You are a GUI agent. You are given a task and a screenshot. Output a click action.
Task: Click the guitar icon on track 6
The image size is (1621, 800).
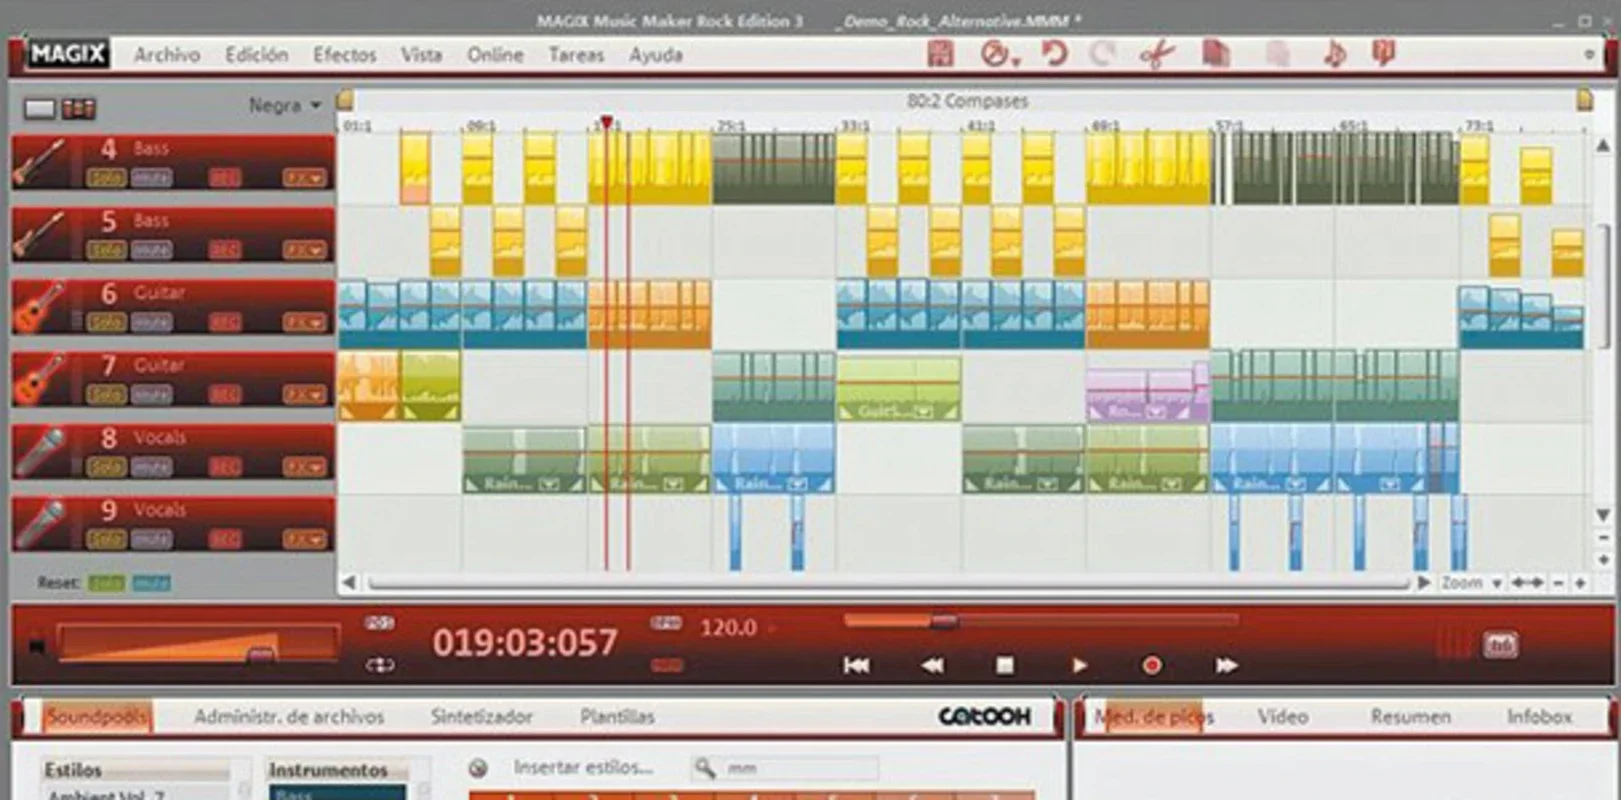point(40,307)
